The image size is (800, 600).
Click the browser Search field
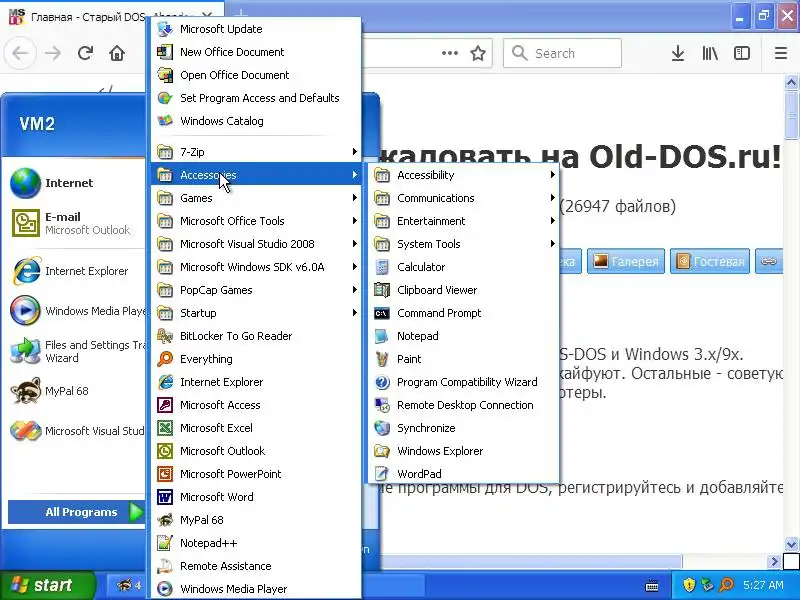coord(562,53)
